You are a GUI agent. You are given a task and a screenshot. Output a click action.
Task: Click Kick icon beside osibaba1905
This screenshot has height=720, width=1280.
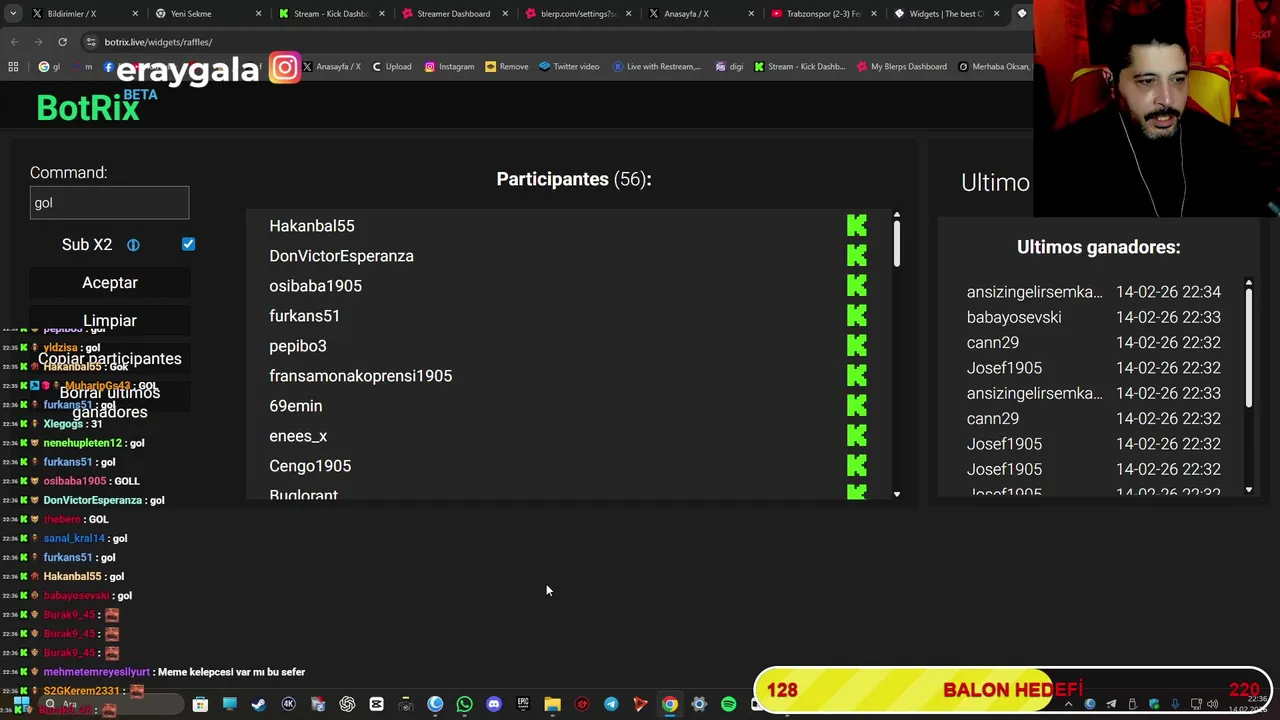(x=857, y=286)
